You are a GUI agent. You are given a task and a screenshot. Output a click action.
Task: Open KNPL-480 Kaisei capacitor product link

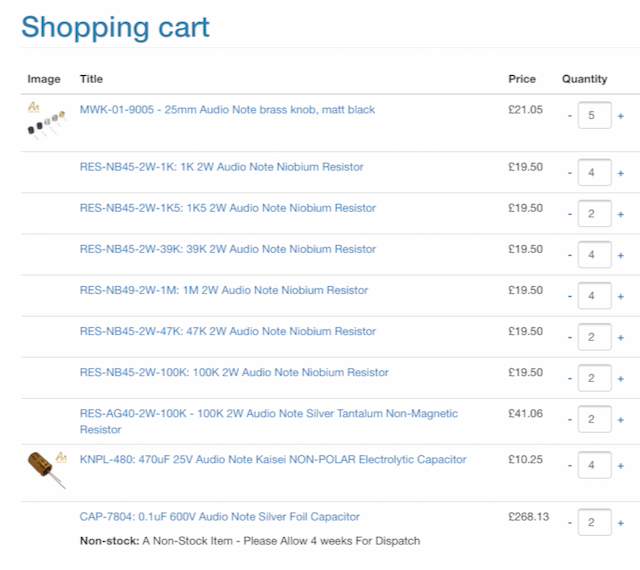pos(273,459)
